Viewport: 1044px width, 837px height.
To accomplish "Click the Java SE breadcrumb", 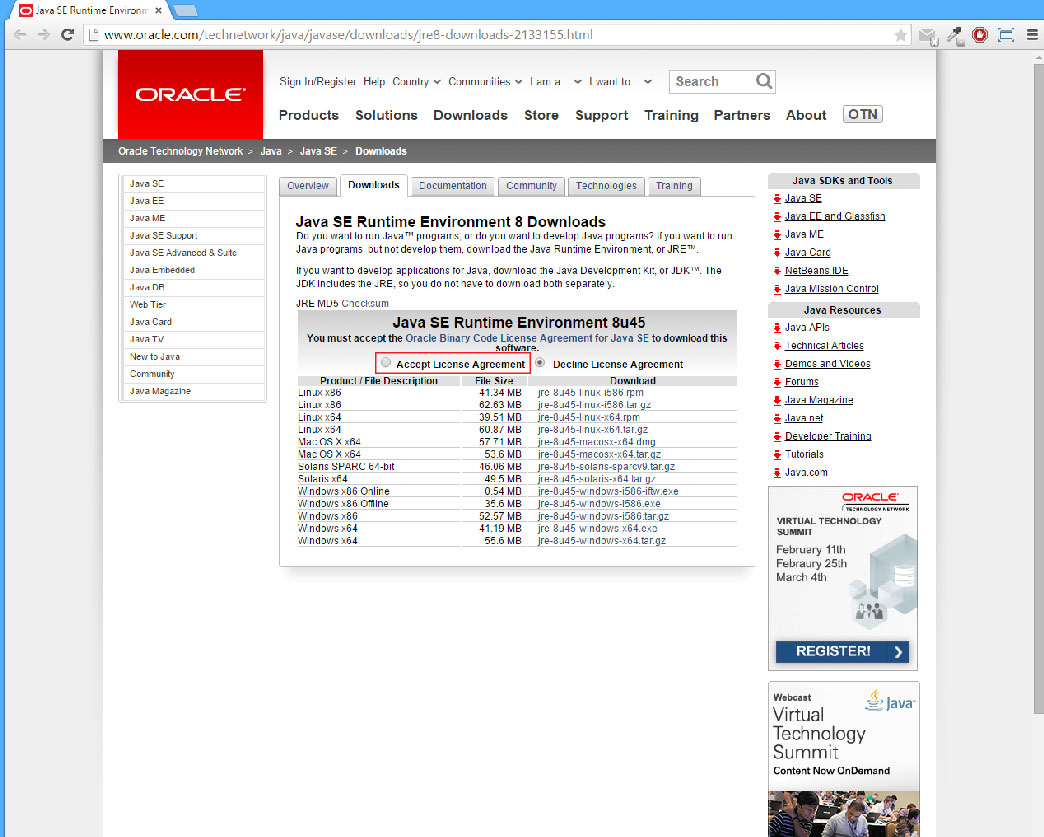I will pos(318,151).
